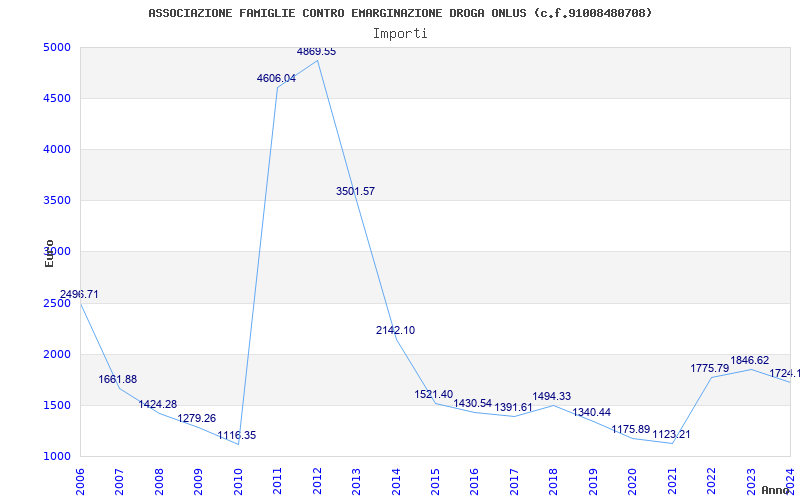
Task: Select the peak value 4869.55
Action: click(x=316, y=52)
